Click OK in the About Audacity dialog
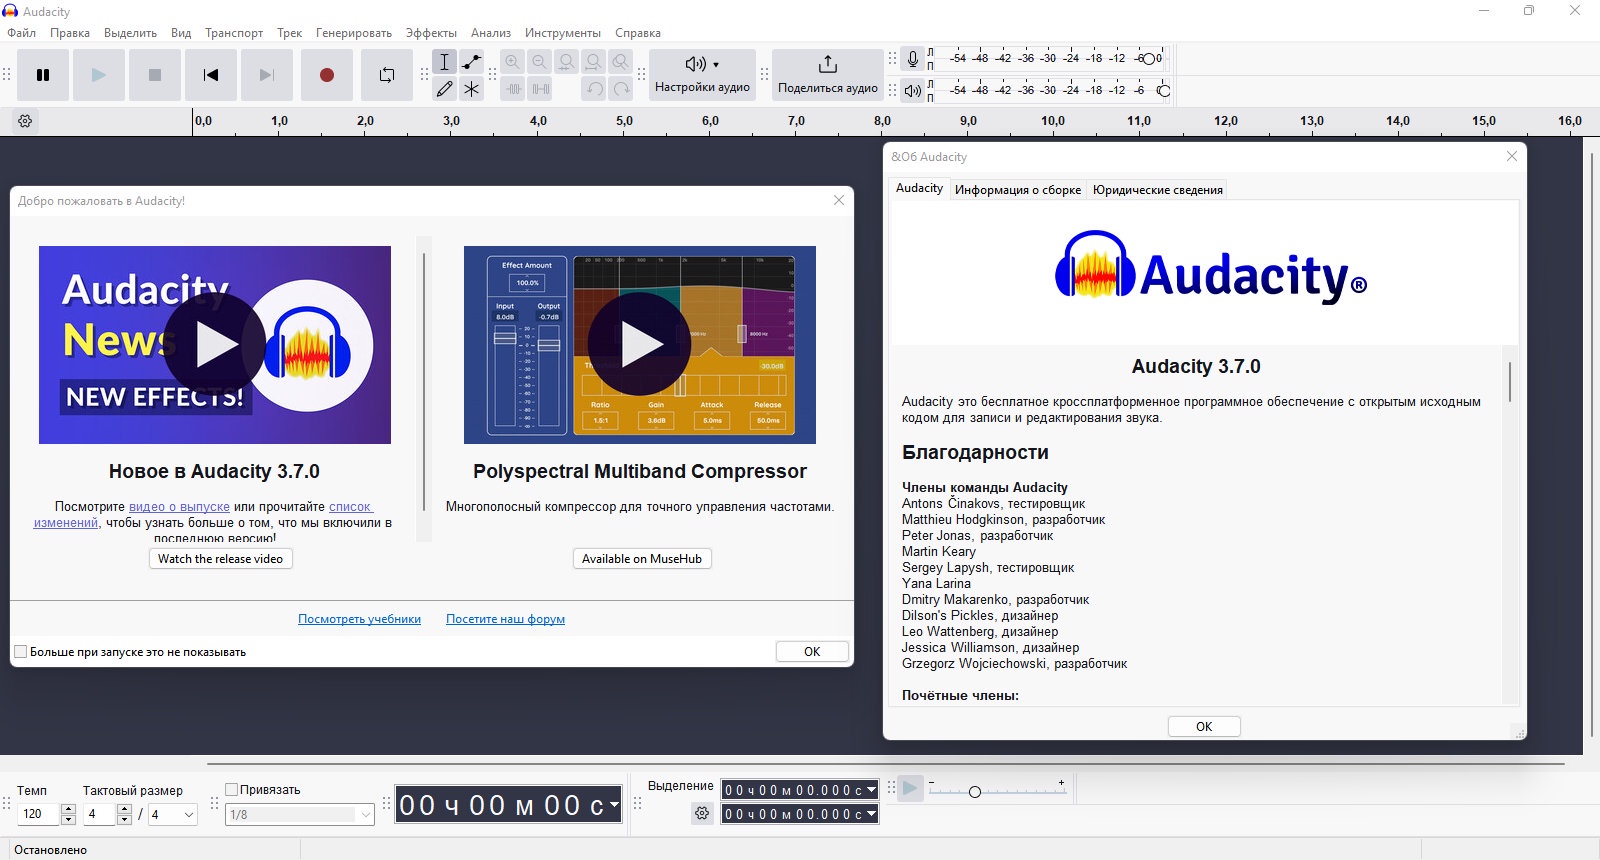Image resolution: width=1600 pixels, height=860 pixels. [1204, 727]
